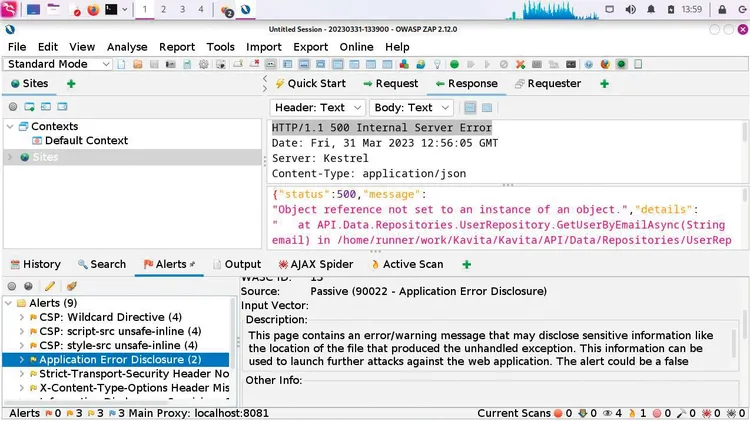This screenshot has height=421, width=750.
Task: Click the export context icon in Sites panel
Action: [62, 107]
